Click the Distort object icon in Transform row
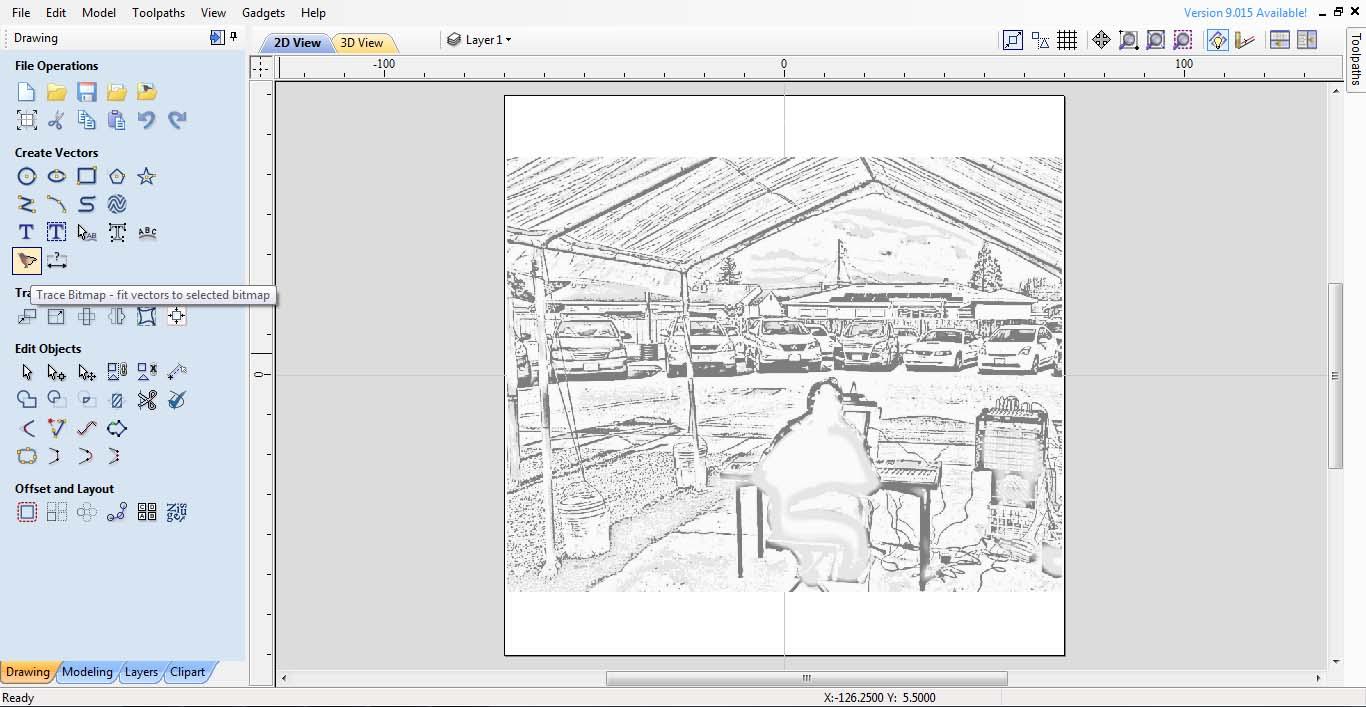Screen dimensions: 1366x707 (147, 316)
